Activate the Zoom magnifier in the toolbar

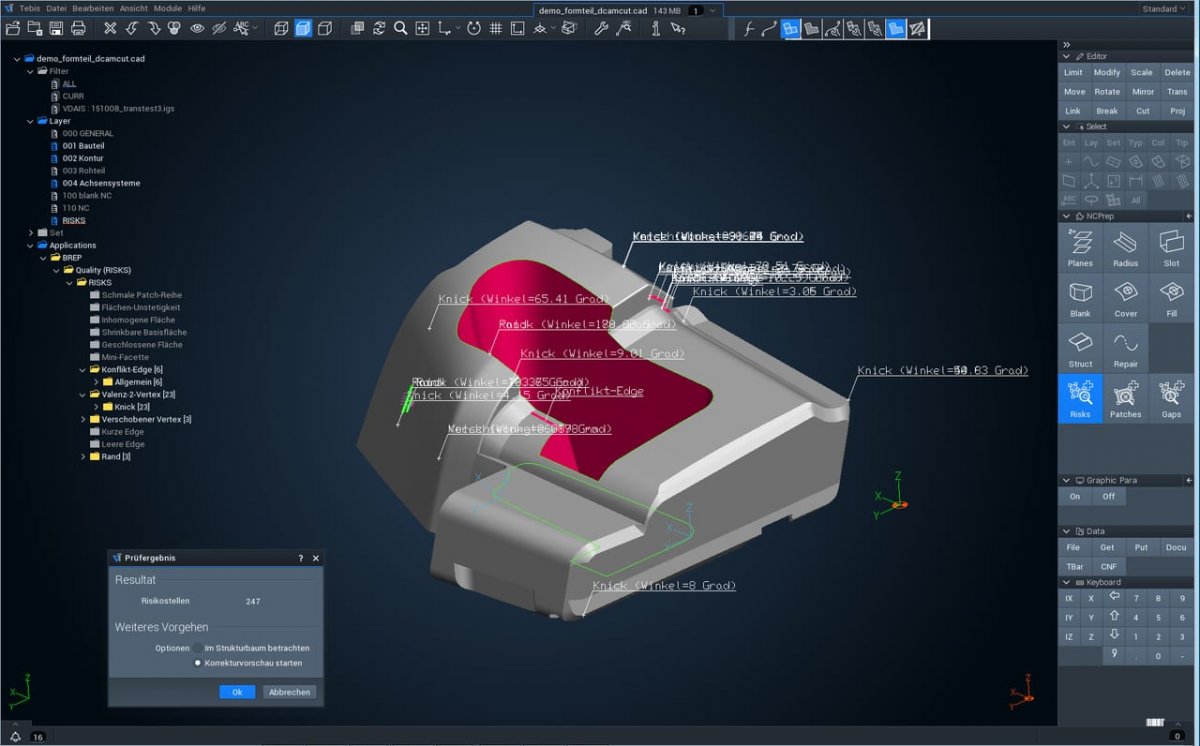(400, 28)
